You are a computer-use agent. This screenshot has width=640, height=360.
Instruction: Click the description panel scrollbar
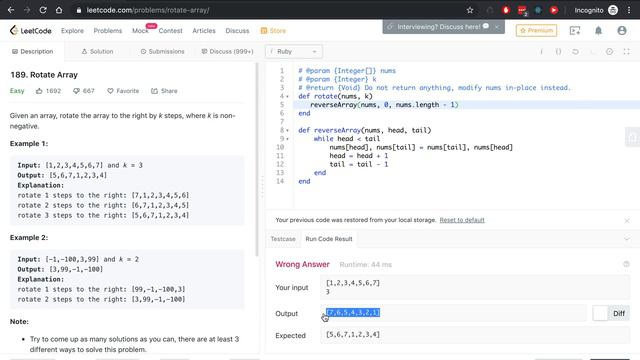click(x=257, y=159)
